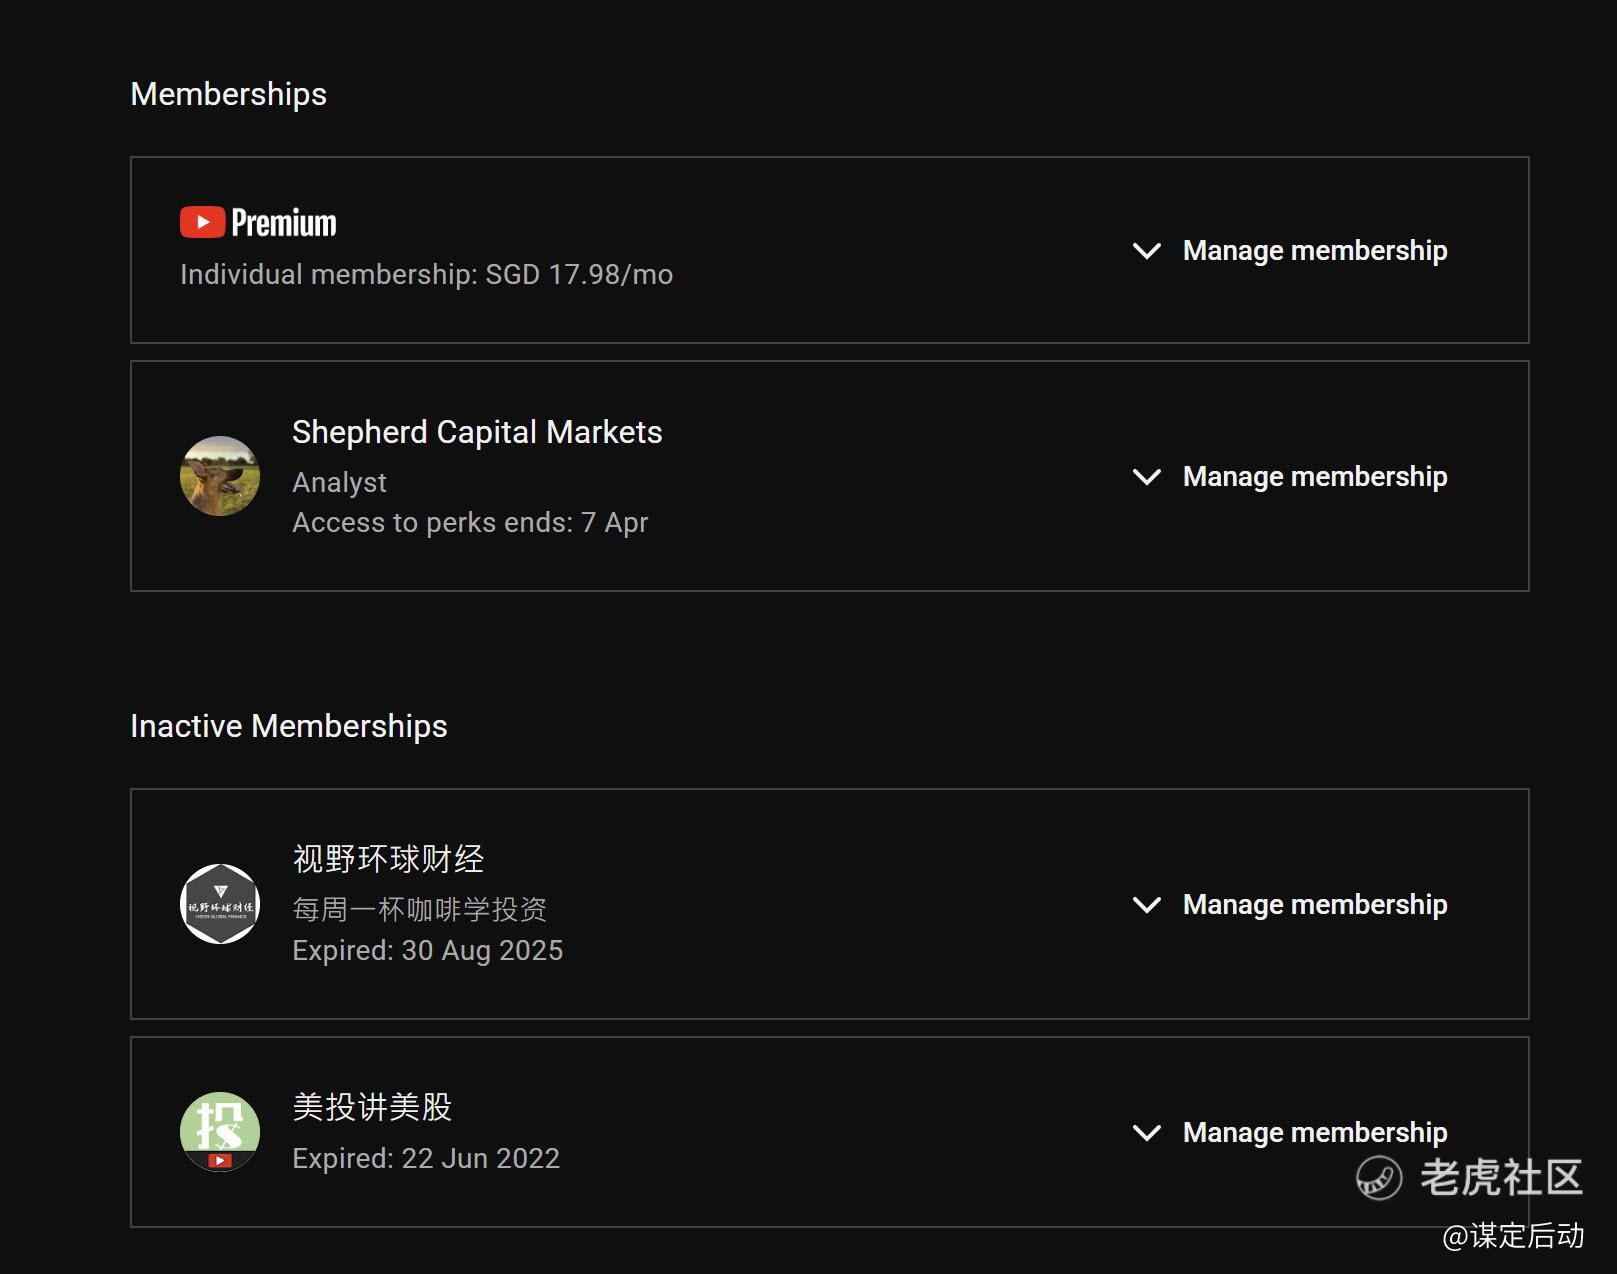The width and height of the screenshot is (1617, 1274).
Task: Click the Inactive Memberships section heading
Action: click(x=289, y=726)
